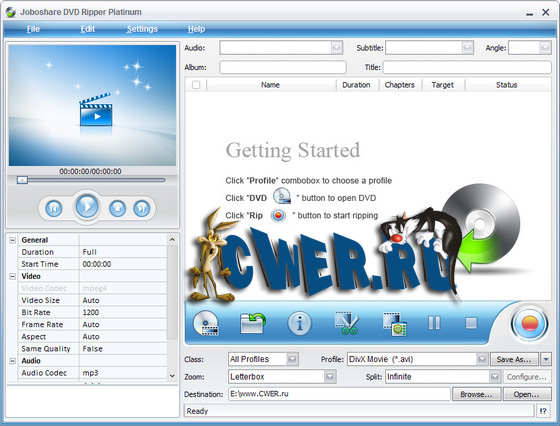Click the Open DVD disc icon
This screenshot has height=426, width=560.
point(206,323)
